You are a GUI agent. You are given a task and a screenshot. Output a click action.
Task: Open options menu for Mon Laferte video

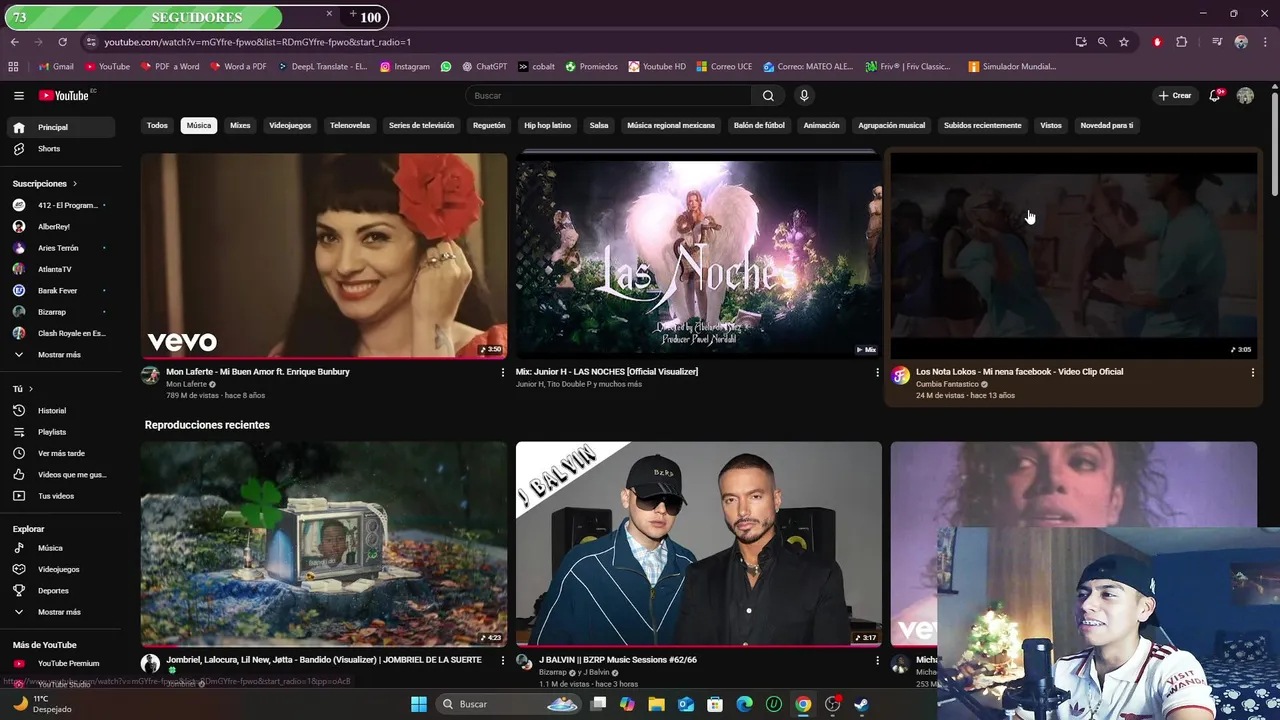tap(502, 372)
